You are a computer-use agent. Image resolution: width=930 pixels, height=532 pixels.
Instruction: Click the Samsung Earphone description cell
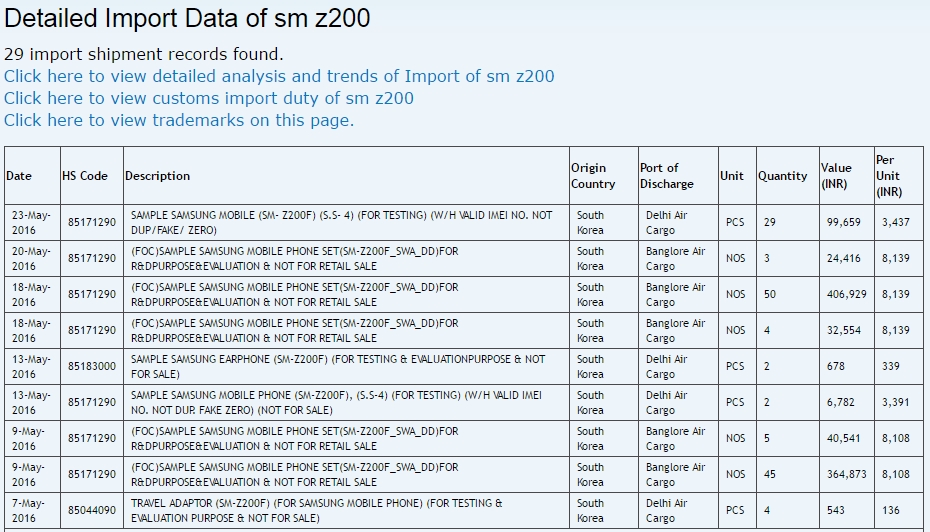click(x=338, y=366)
